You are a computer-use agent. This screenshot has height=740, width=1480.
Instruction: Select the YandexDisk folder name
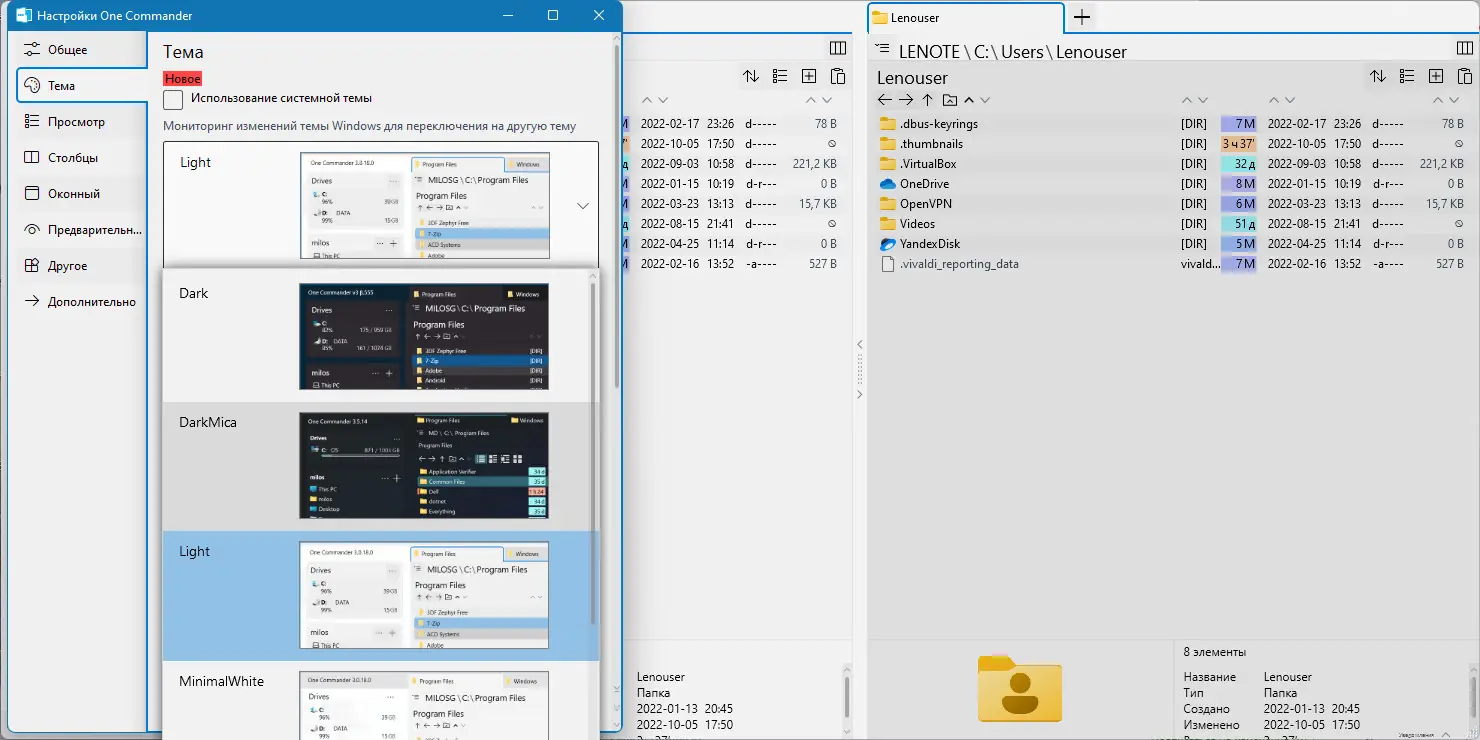[930, 244]
